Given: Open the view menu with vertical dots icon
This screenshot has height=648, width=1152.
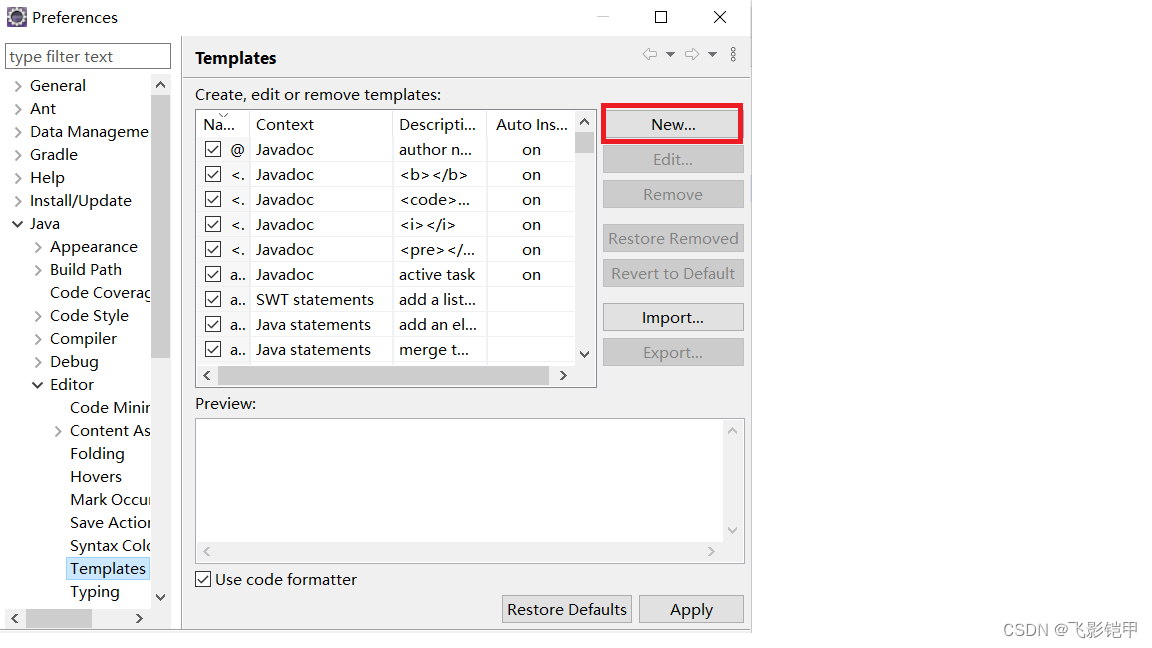Looking at the screenshot, I should click(x=733, y=54).
